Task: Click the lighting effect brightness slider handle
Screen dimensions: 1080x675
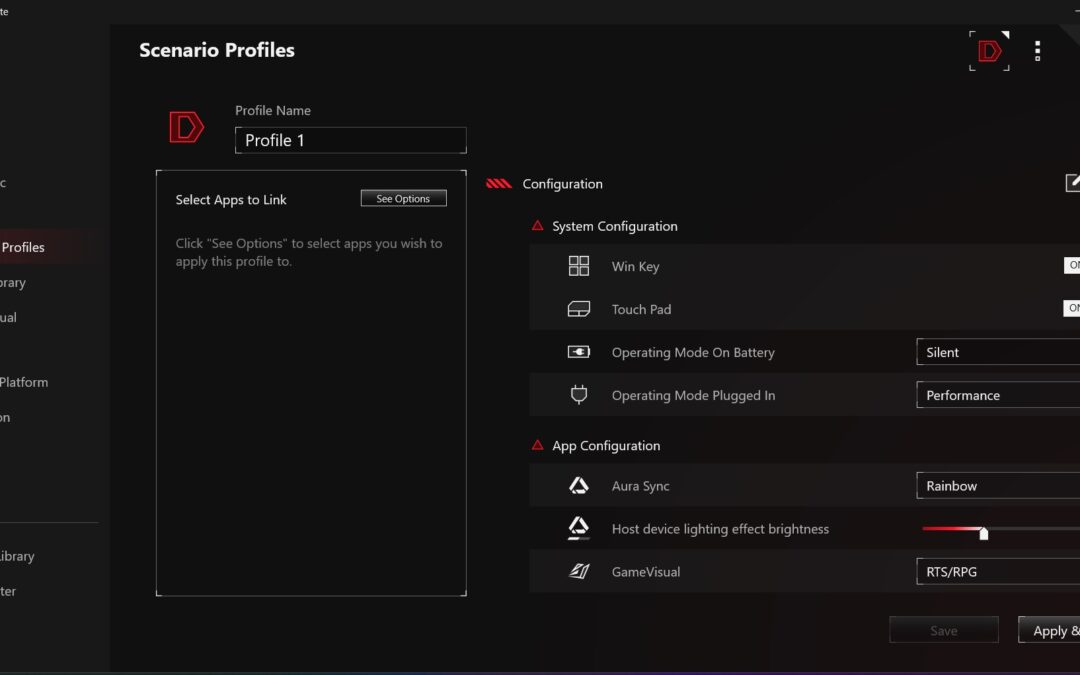Action: click(983, 533)
